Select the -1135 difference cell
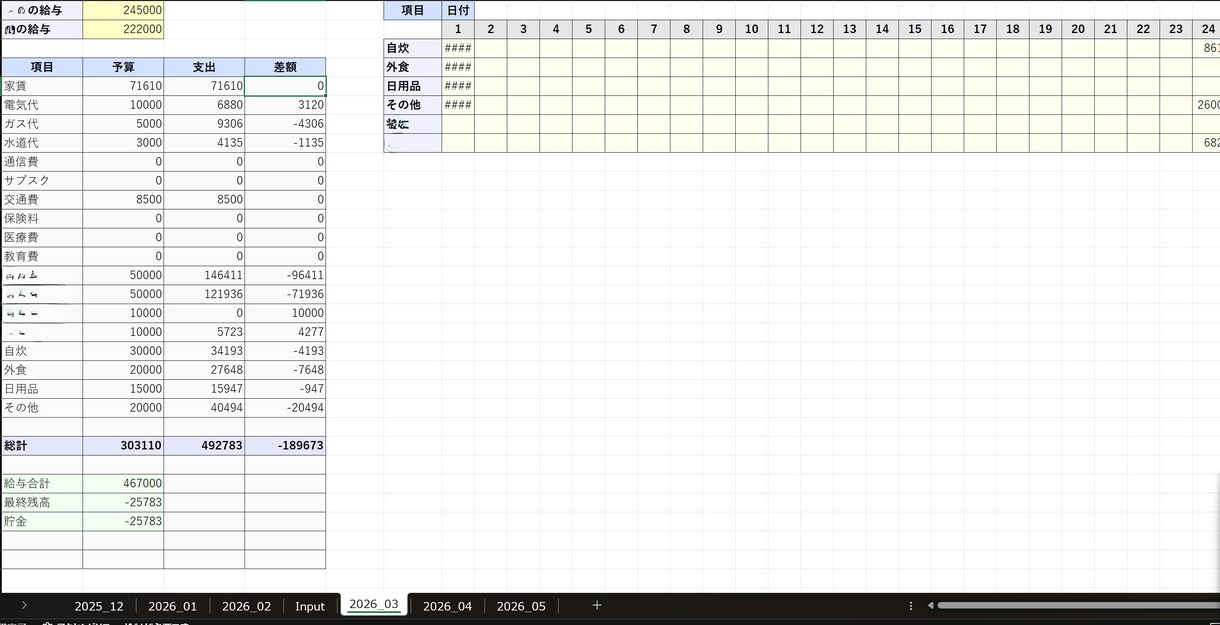Viewport: 1220px width, 625px height. click(x=285, y=143)
